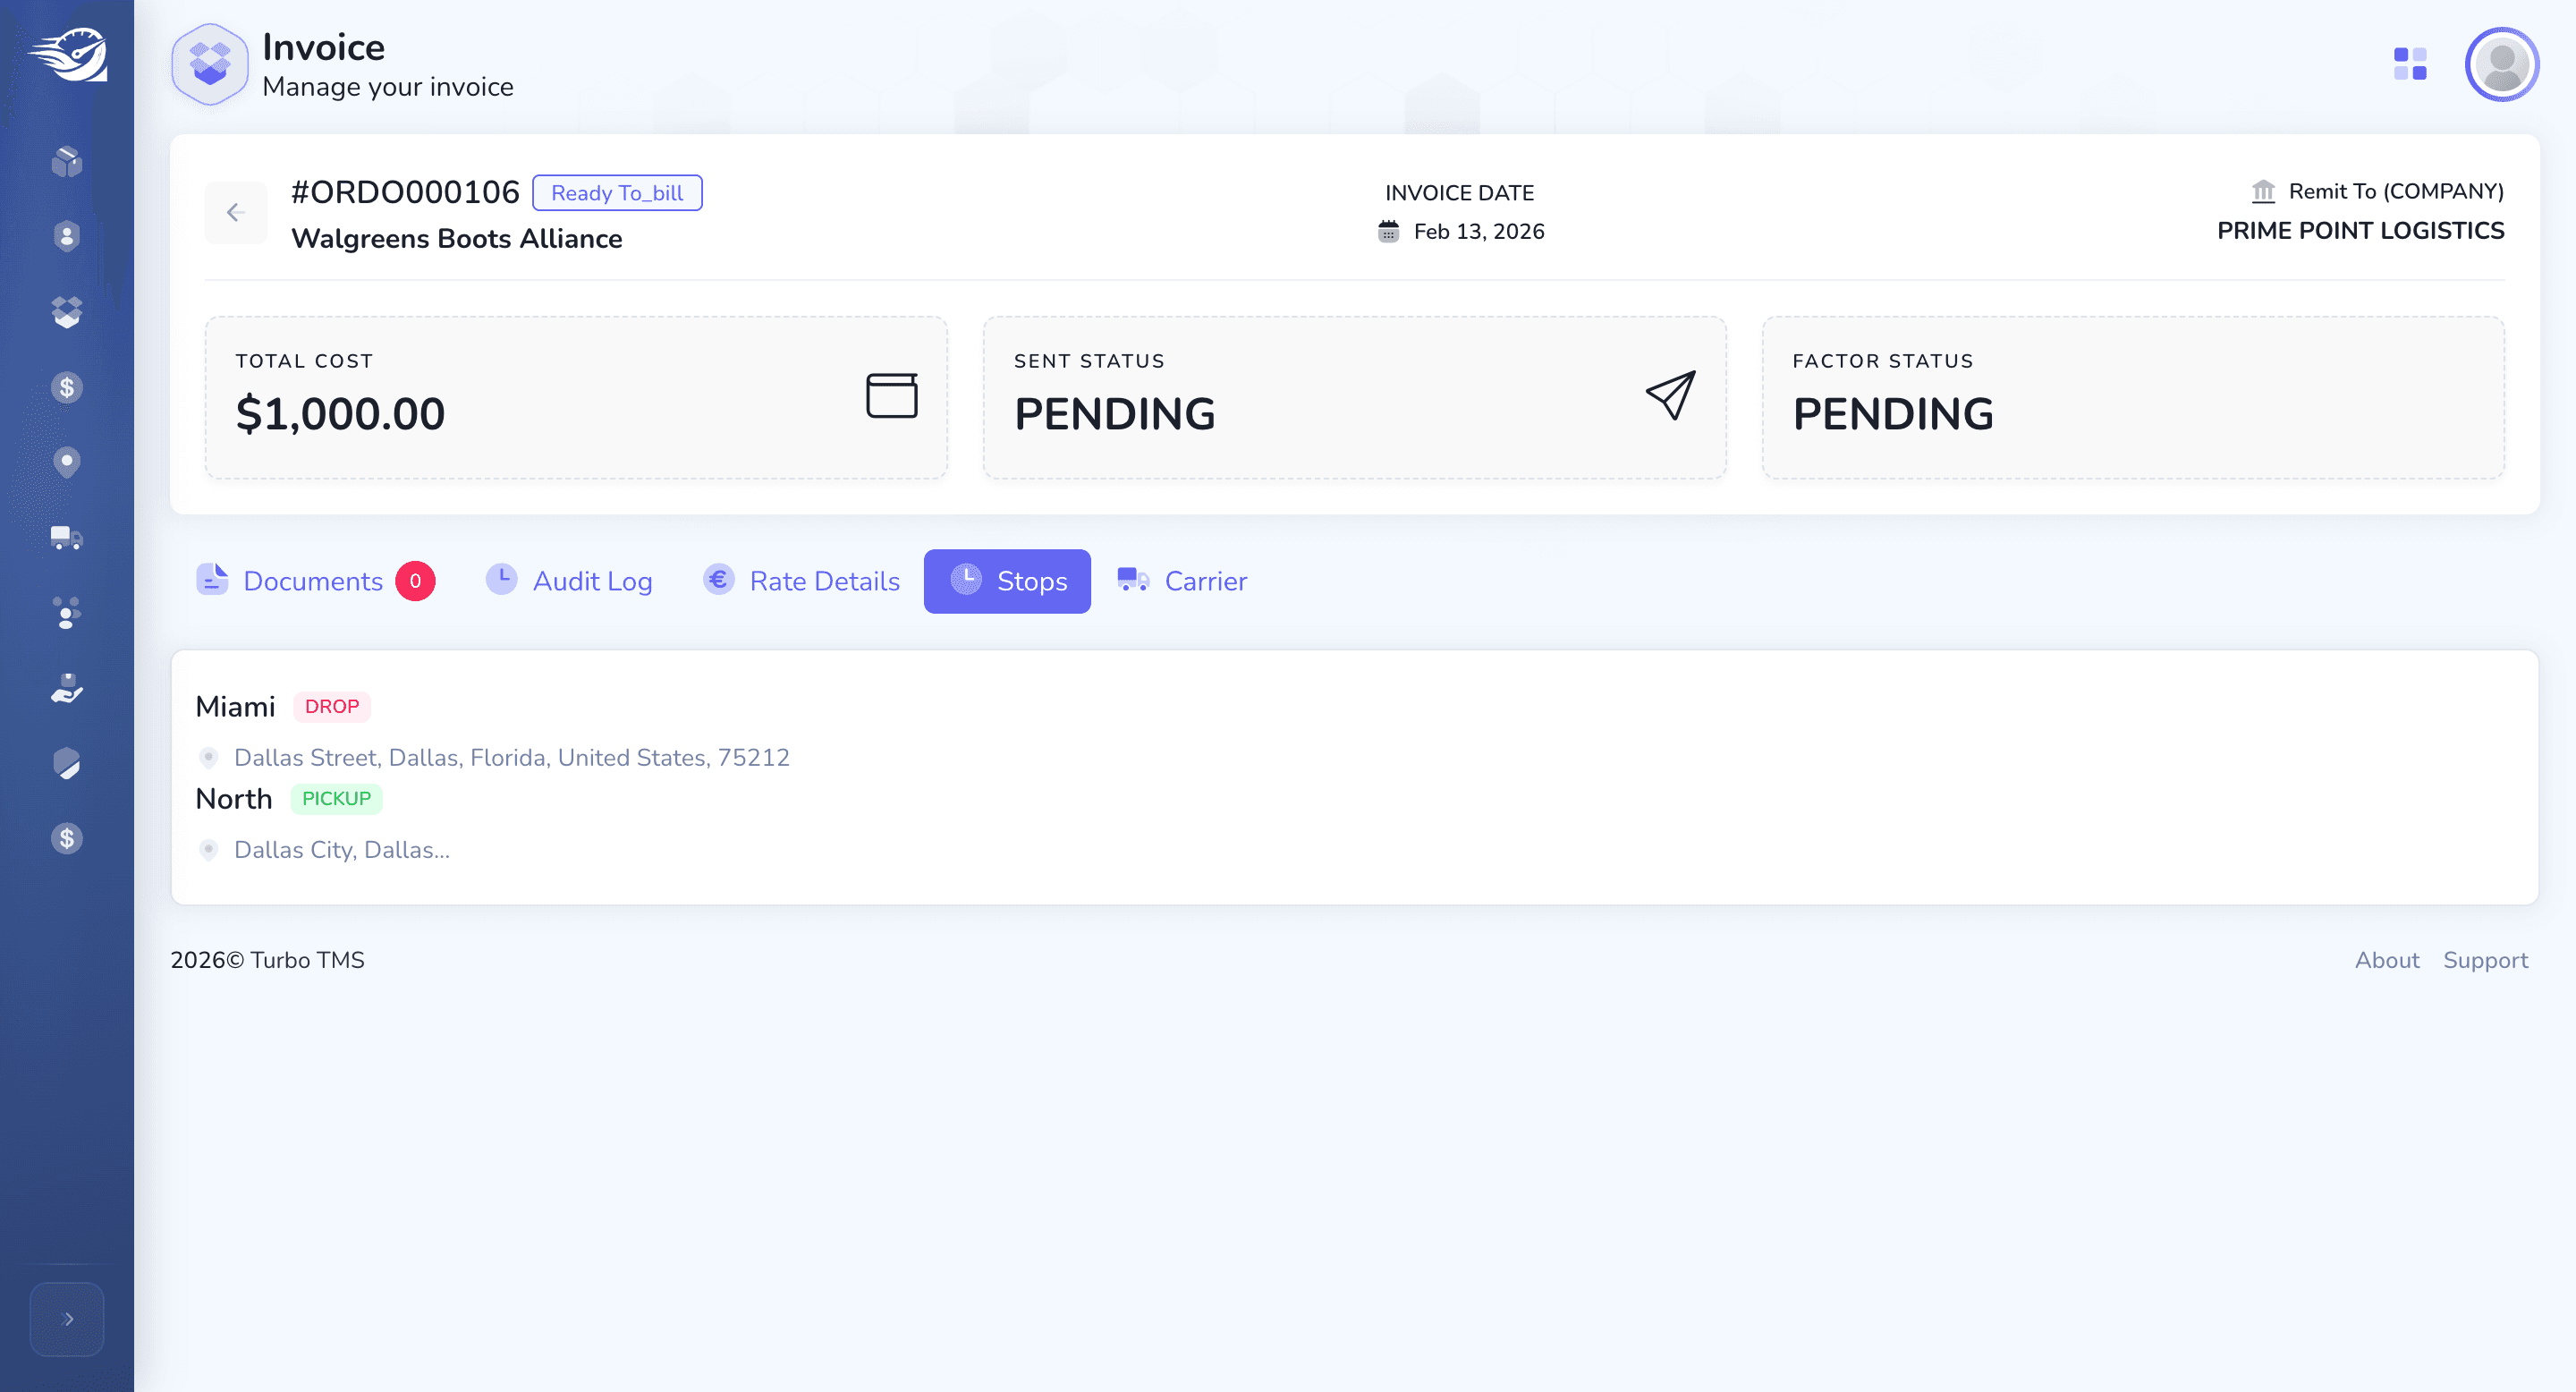
Task: Switch to the Audit Log tab
Action: 569,581
